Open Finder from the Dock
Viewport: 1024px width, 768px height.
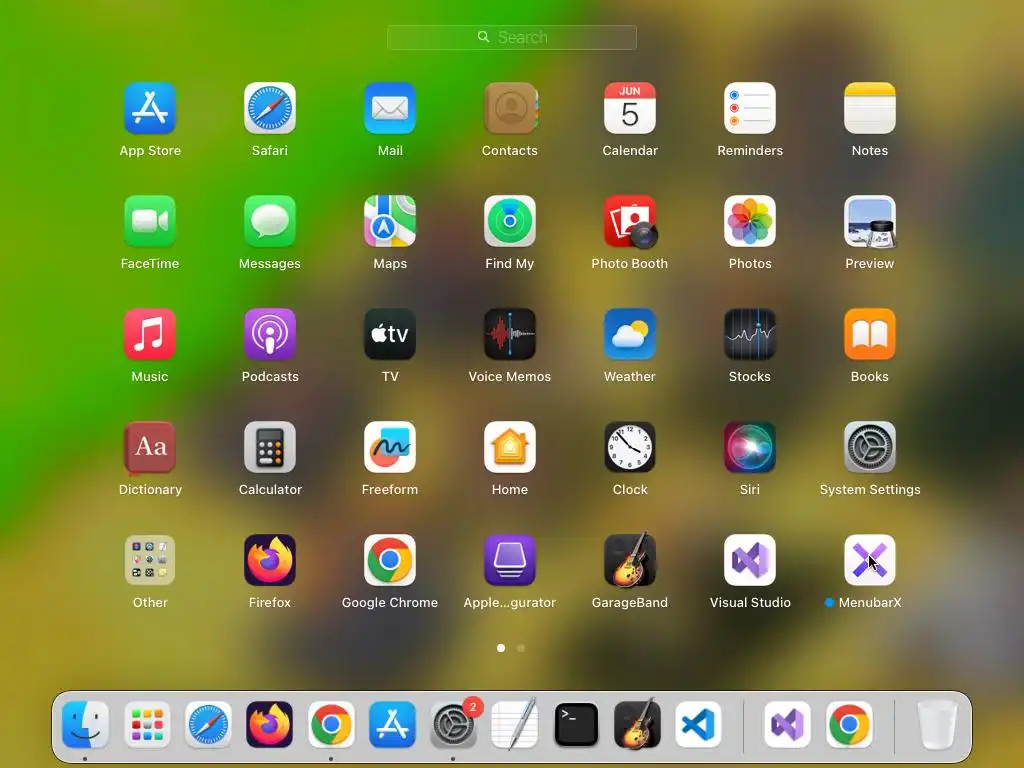(x=86, y=724)
